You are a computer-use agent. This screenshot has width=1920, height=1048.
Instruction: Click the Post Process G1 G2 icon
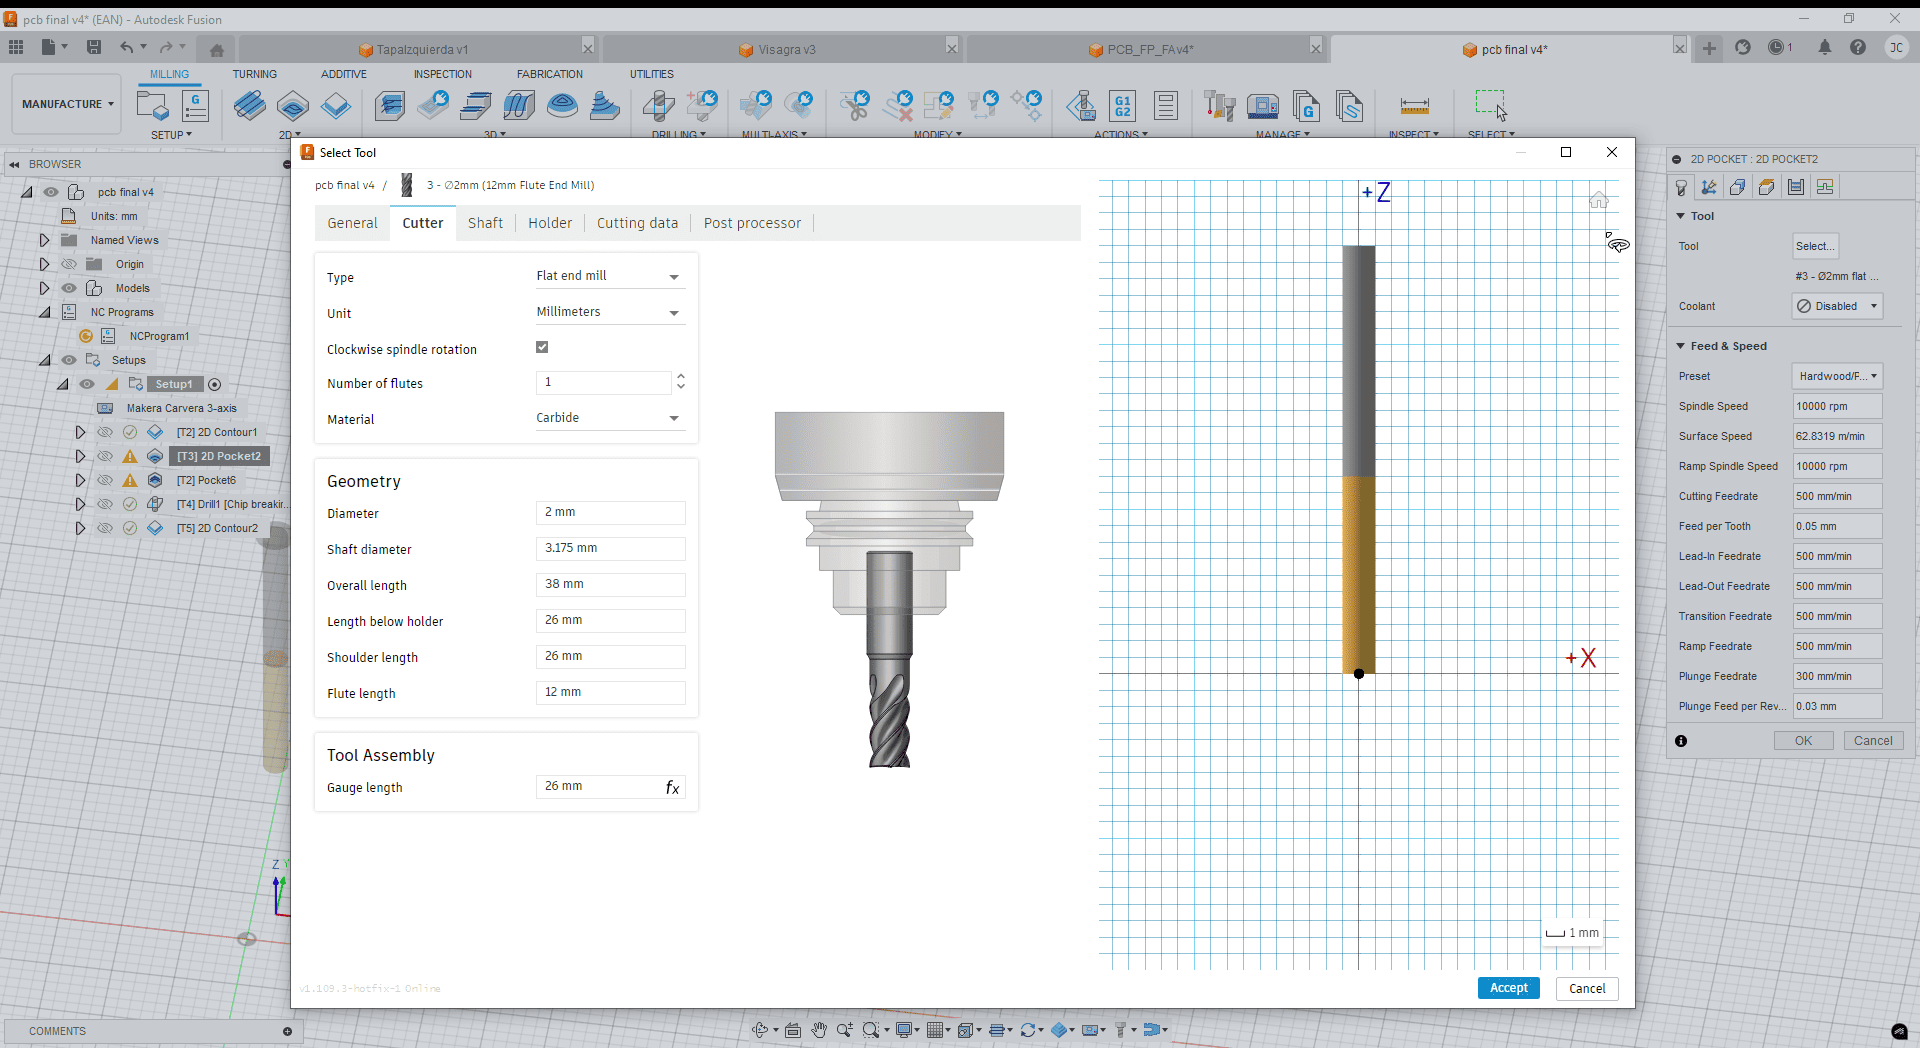click(x=1123, y=105)
